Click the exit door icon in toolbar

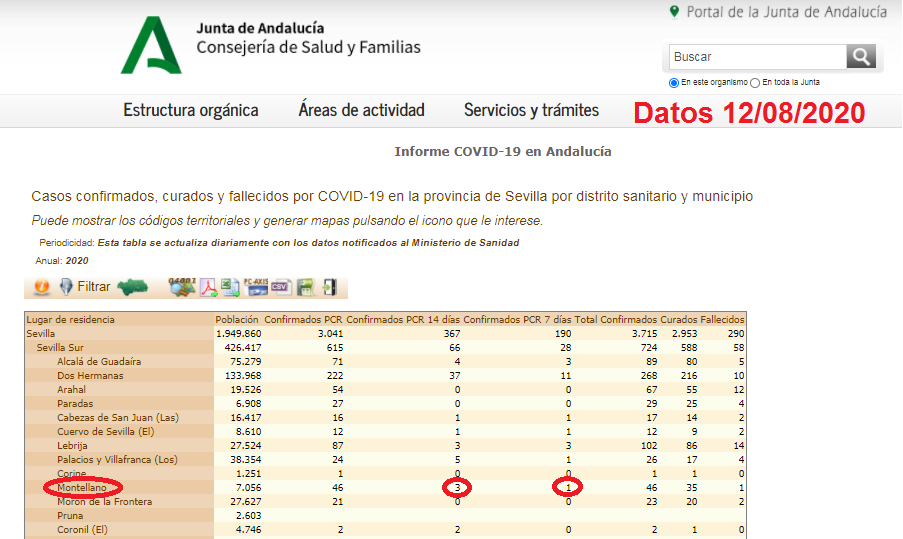coord(329,287)
